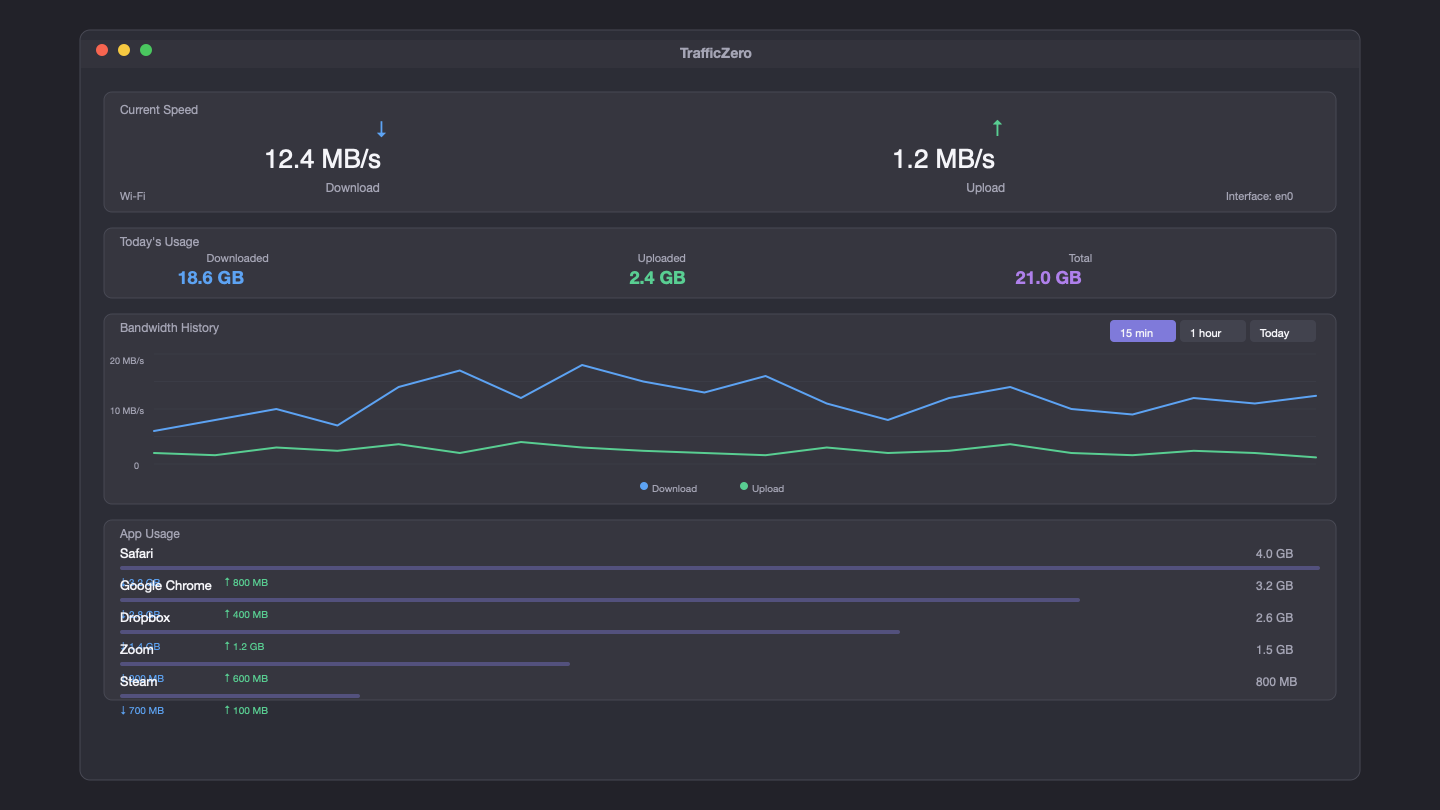Image resolution: width=1440 pixels, height=810 pixels.
Task: Click the App Usage heading
Action: click(150, 534)
